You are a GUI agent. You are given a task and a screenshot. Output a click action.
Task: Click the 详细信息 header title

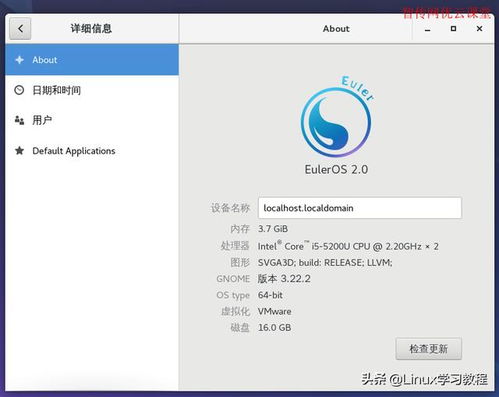[x=91, y=29]
